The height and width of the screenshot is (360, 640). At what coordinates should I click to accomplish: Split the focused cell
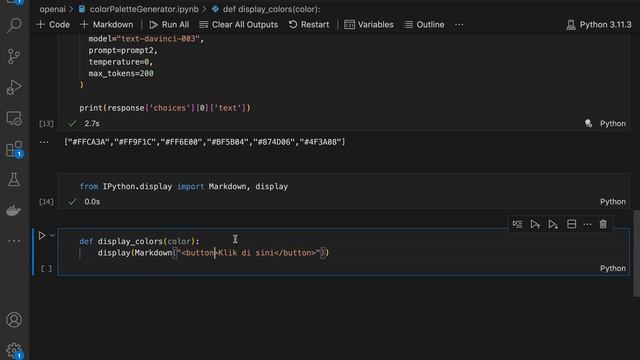[571, 224]
